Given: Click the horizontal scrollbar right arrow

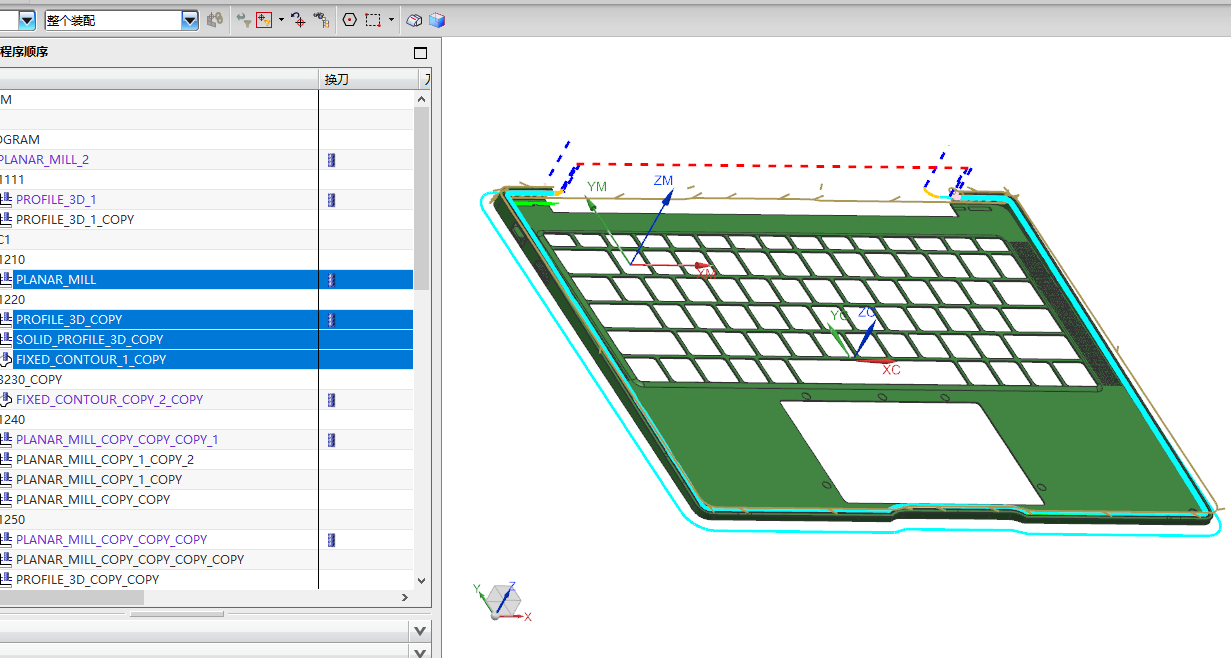Looking at the screenshot, I should click(405, 597).
